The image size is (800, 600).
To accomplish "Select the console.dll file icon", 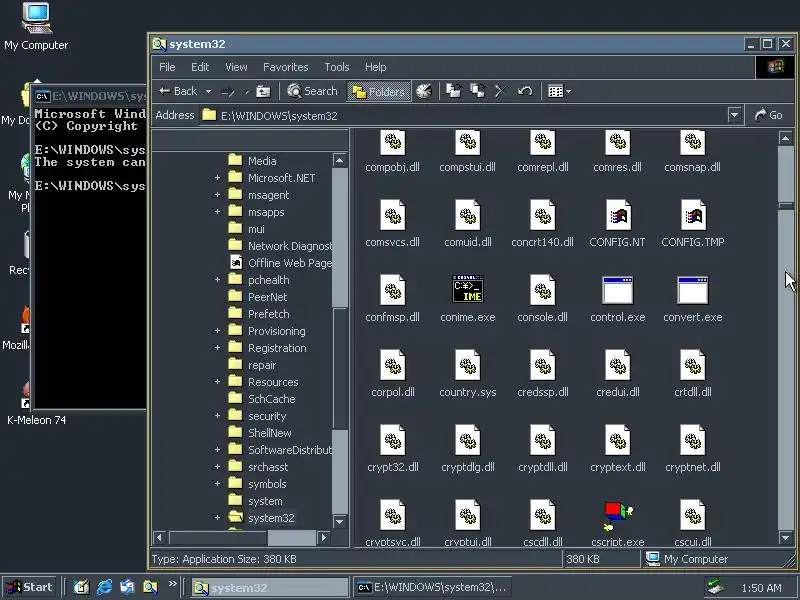I will coord(542,290).
